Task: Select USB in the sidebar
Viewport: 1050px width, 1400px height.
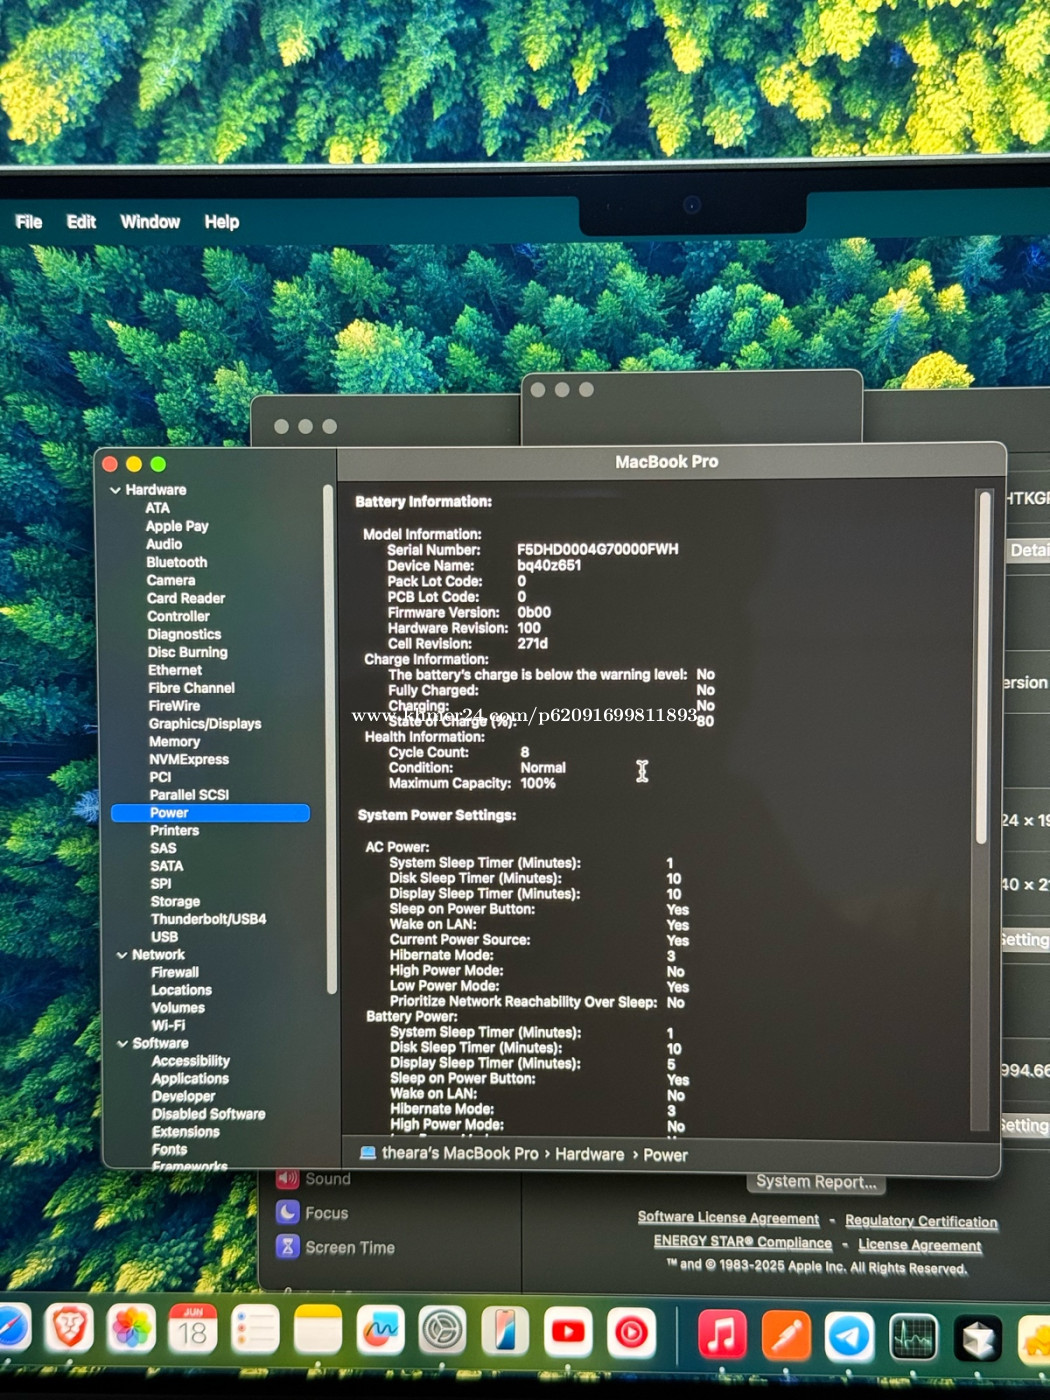Action: tap(164, 937)
